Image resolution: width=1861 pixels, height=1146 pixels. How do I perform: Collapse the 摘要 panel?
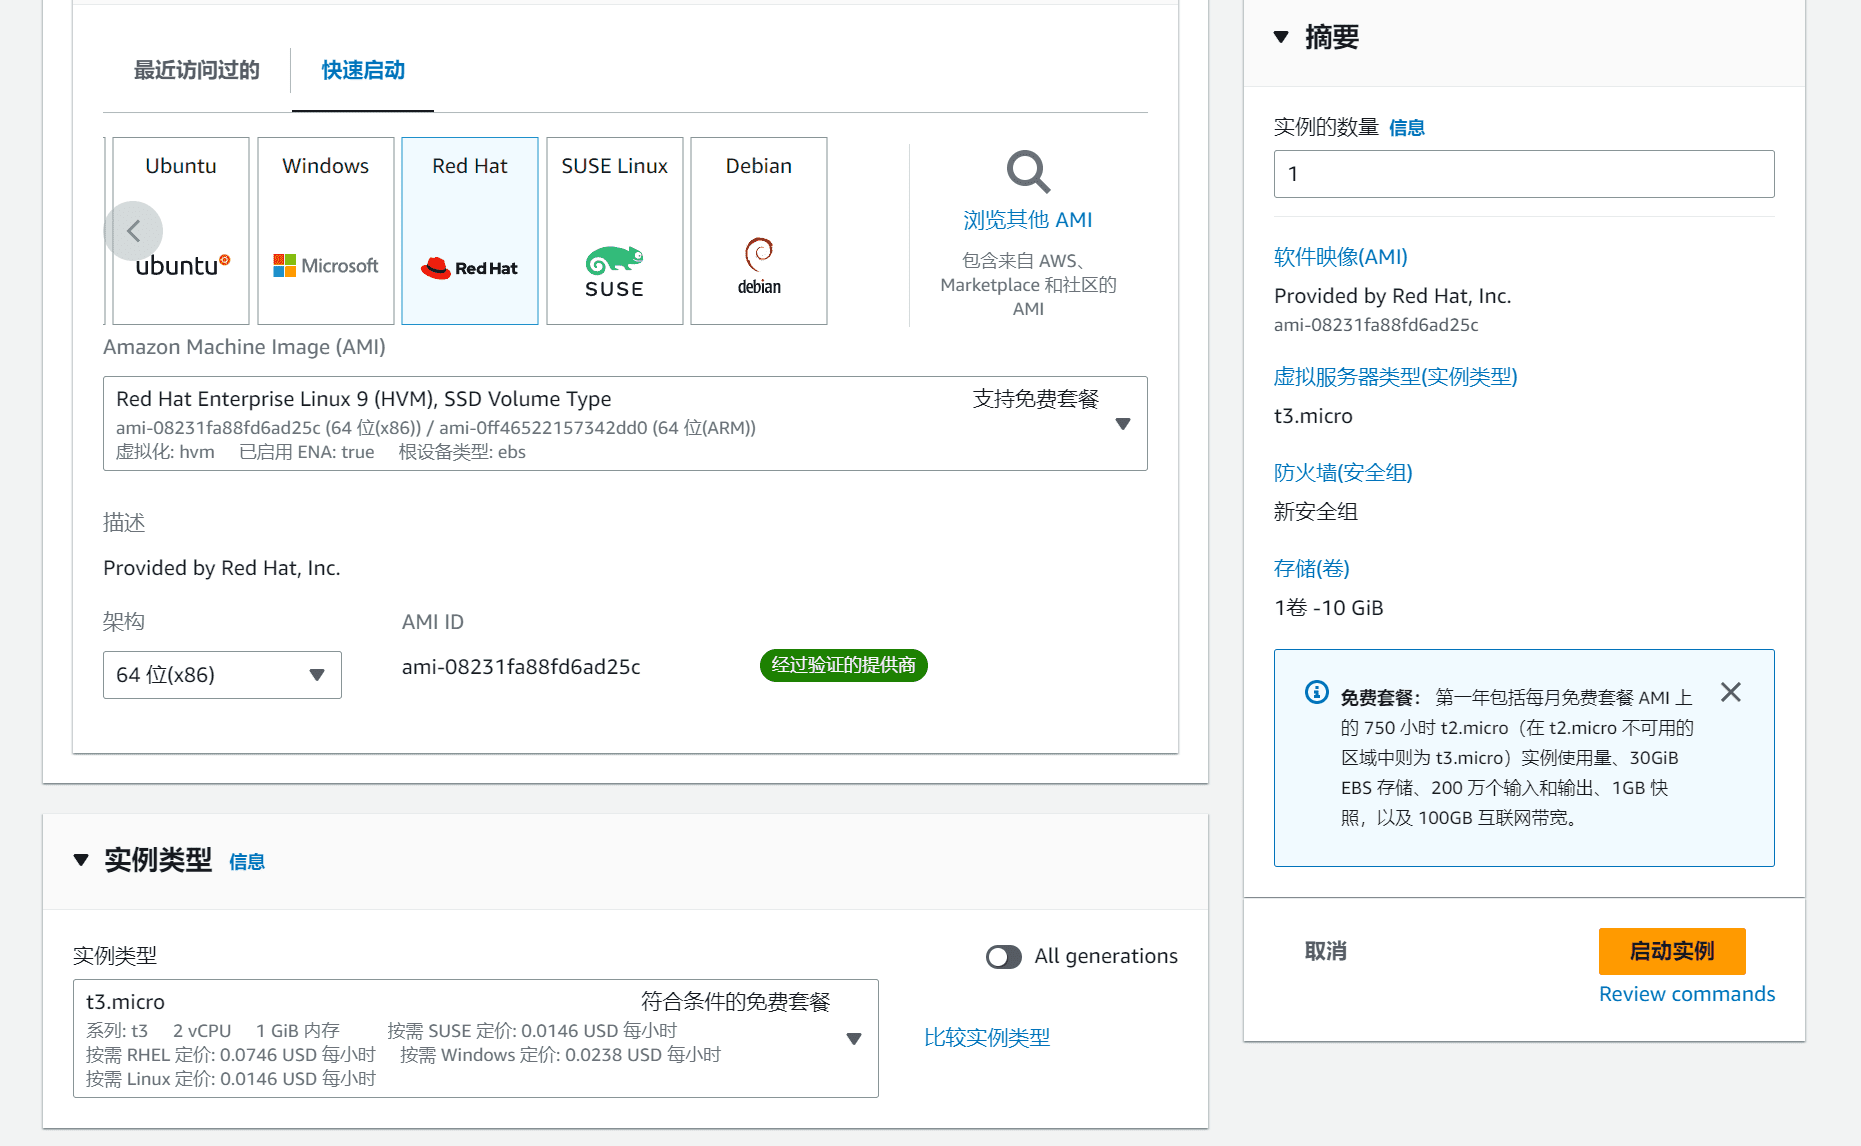(1280, 36)
